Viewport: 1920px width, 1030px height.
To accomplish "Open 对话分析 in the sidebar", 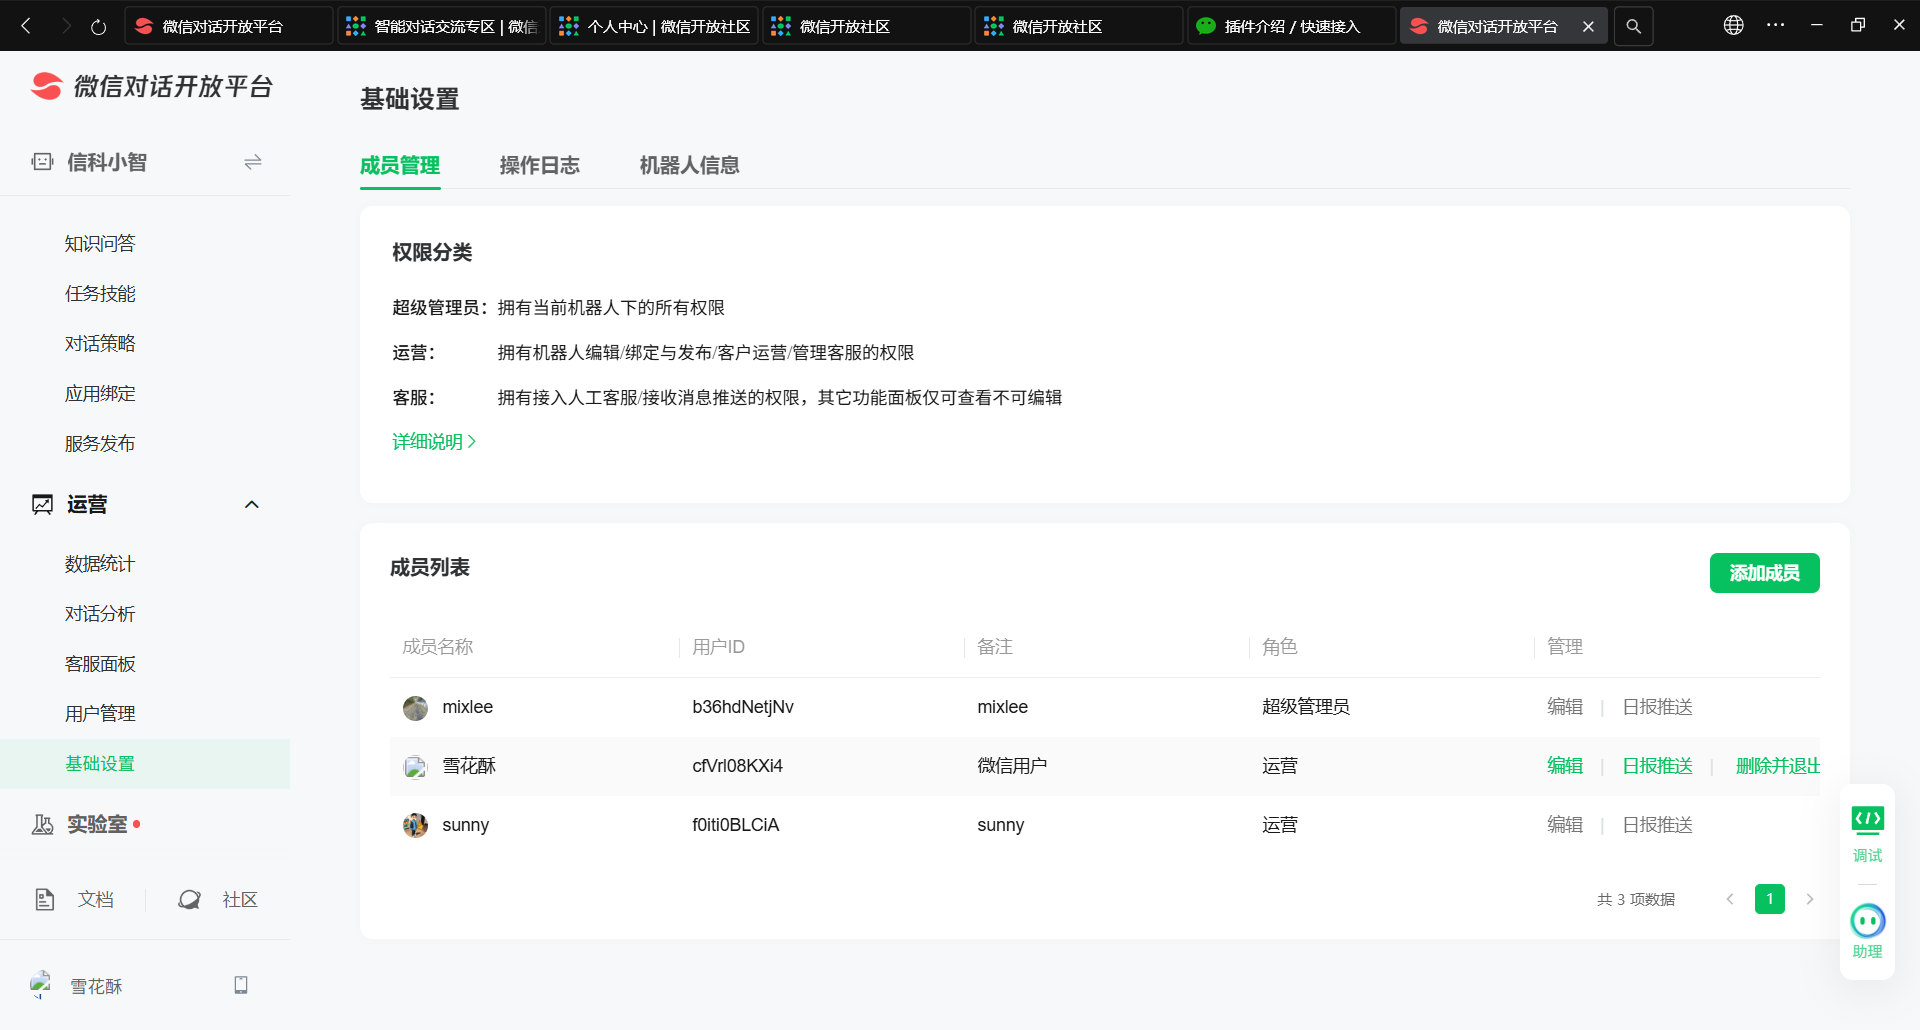I will (100, 614).
